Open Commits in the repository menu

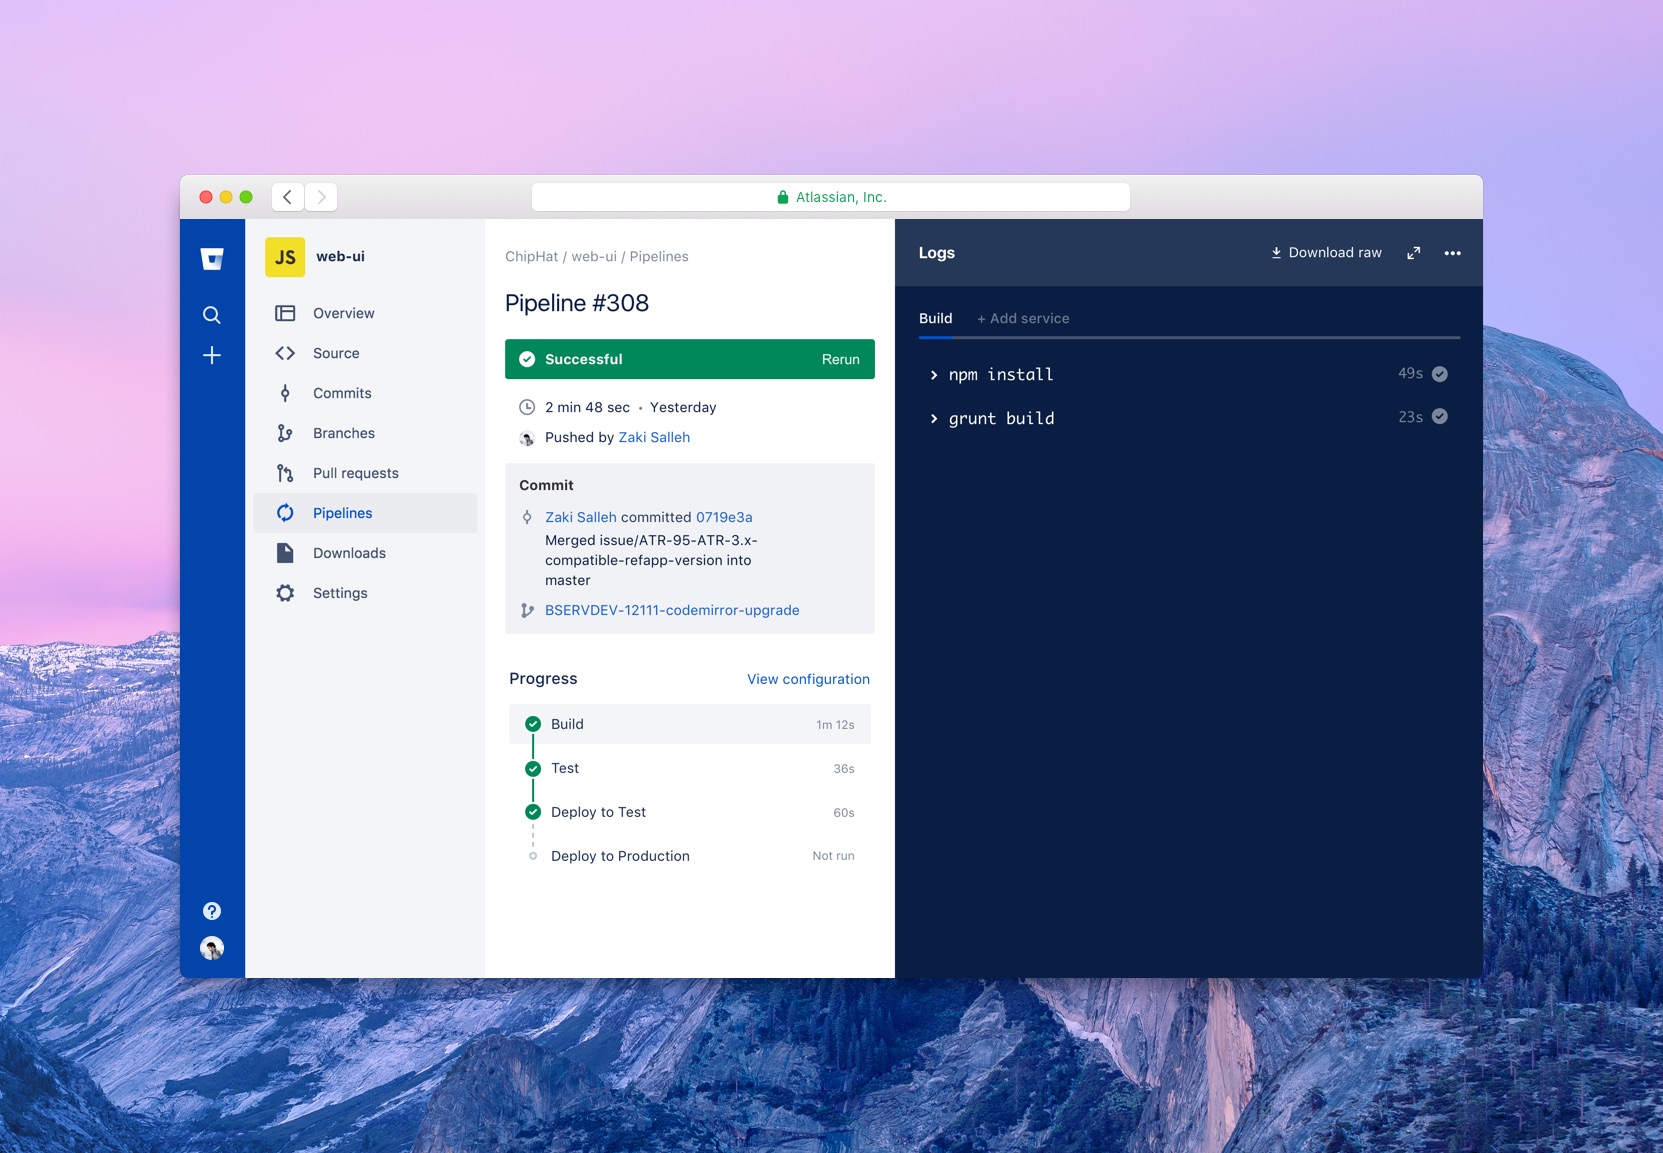(364, 393)
